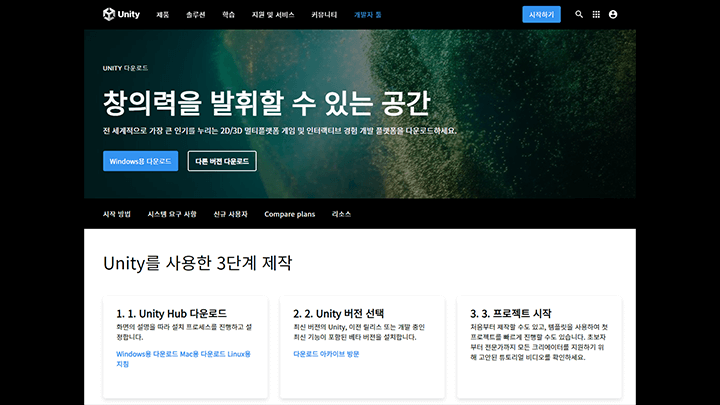Go to the 리소스 tab

341,214
